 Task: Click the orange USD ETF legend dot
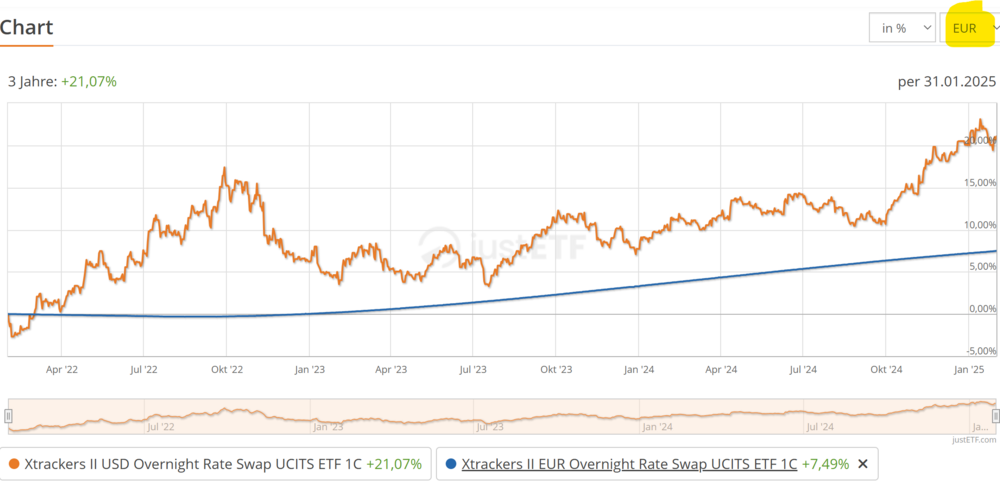(15, 464)
